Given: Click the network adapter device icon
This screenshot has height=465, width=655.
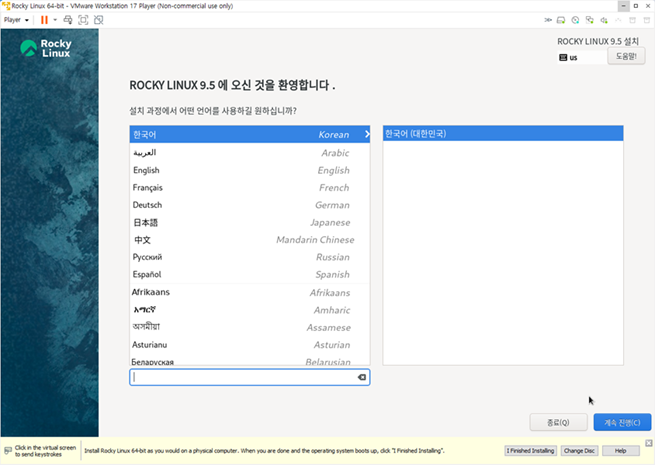Looking at the screenshot, I should 589,20.
